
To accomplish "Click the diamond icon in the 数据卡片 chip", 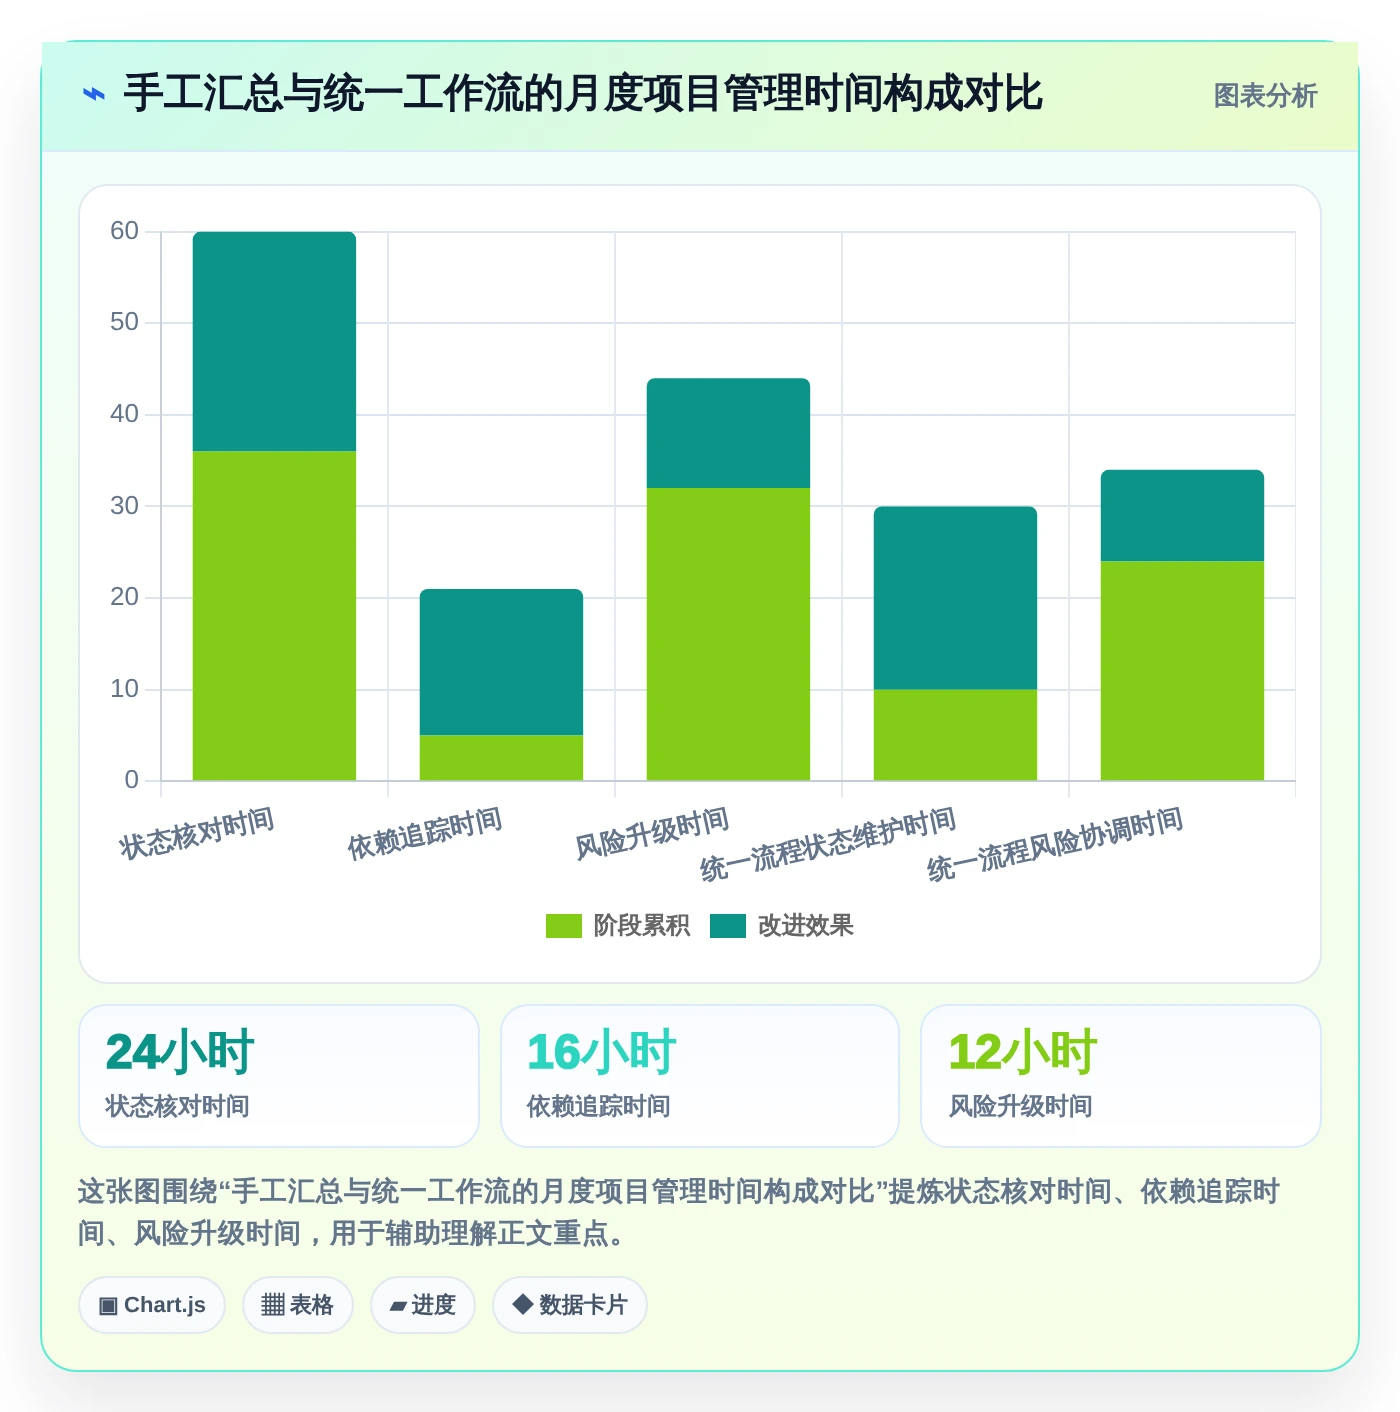I will (x=522, y=1304).
